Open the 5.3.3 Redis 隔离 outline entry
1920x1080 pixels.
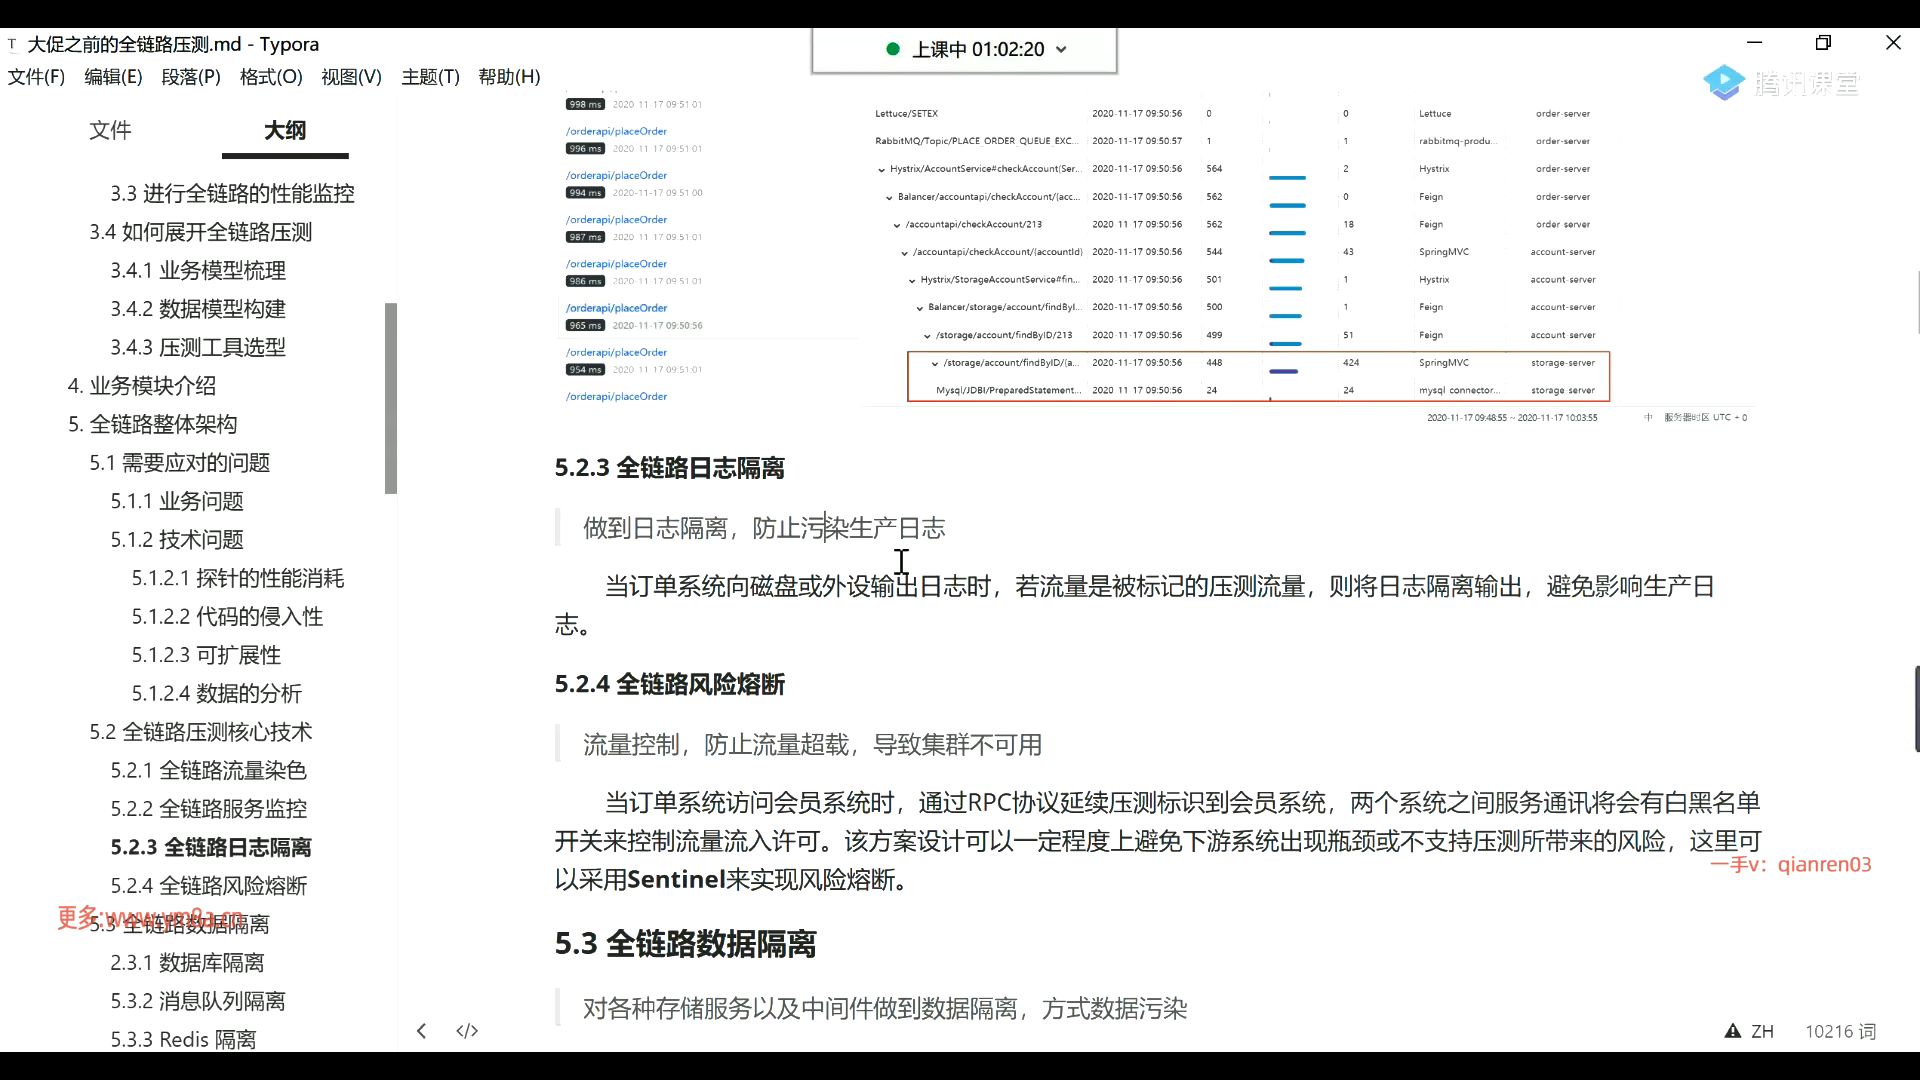pyautogui.click(x=183, y=1039)
